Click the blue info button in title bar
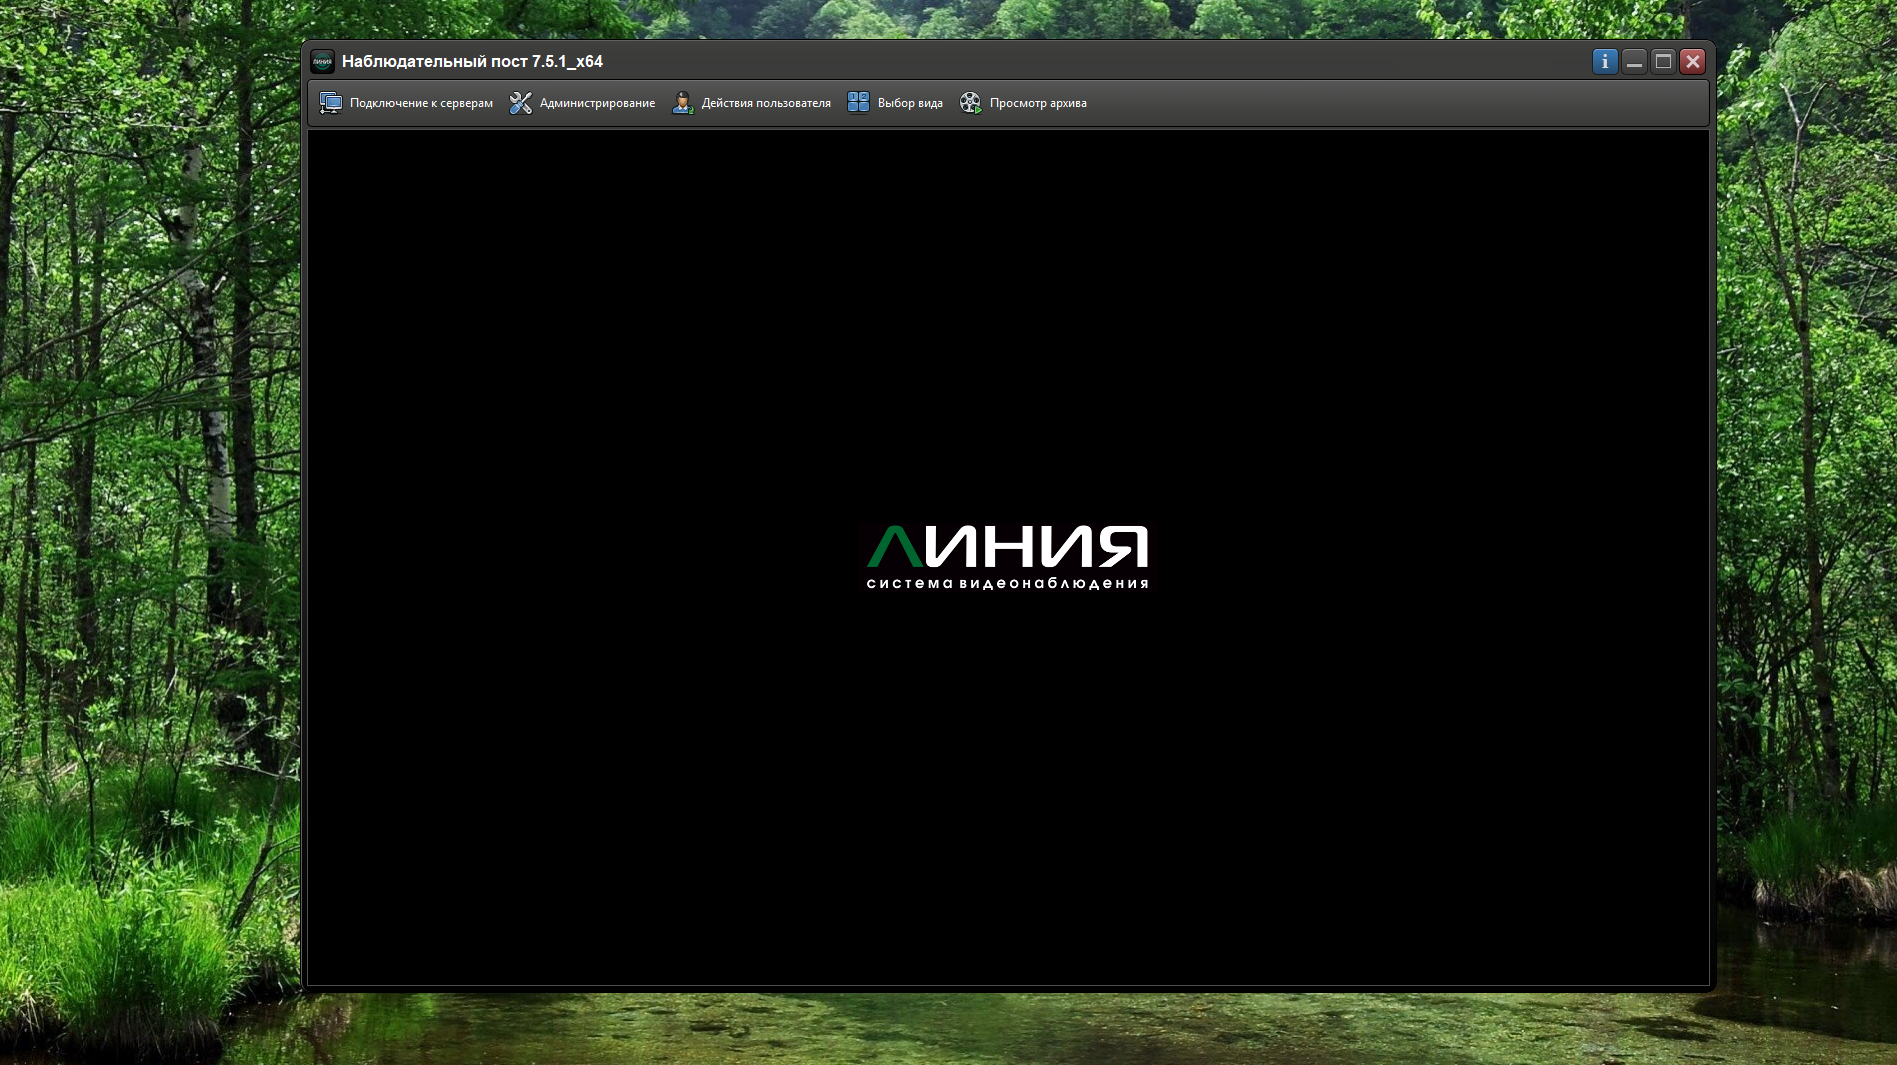The image size is (1897, 1065). tap(1605, 62)
